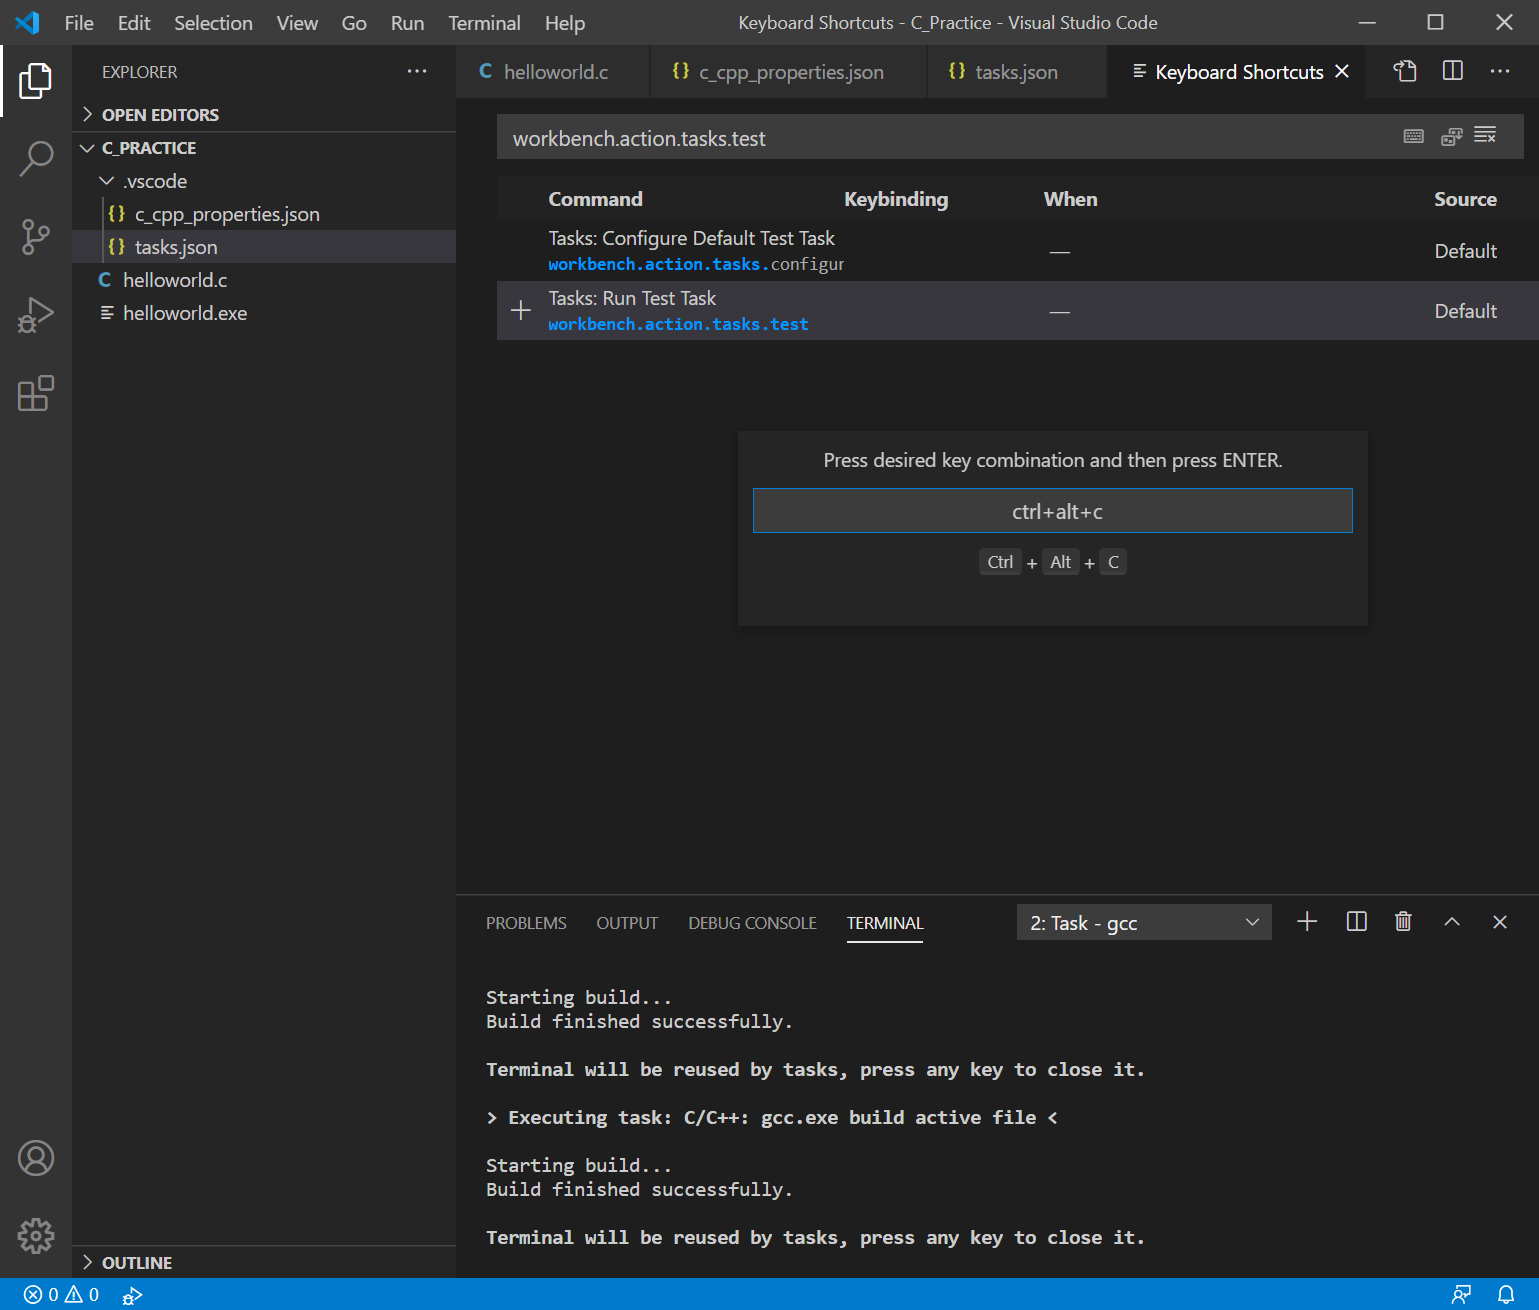Viewport: 1539px width, 1310px height.
Task: Switch to the Debug Console tab
Action: [752, 922]
